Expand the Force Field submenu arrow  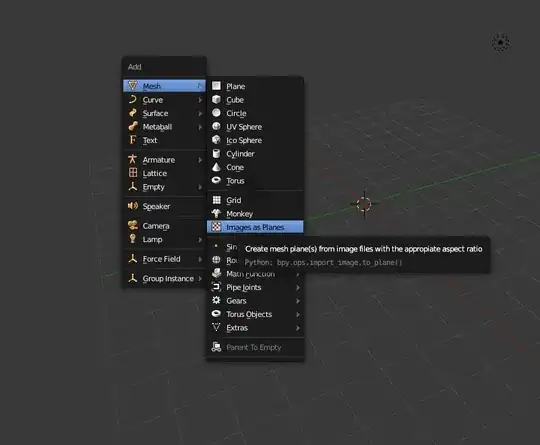[x=200, y=259]
